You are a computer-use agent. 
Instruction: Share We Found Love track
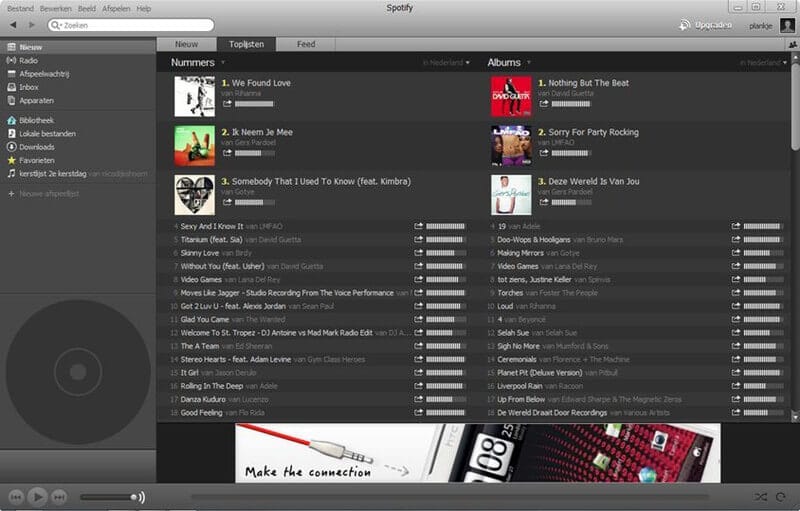coord(227,104)
